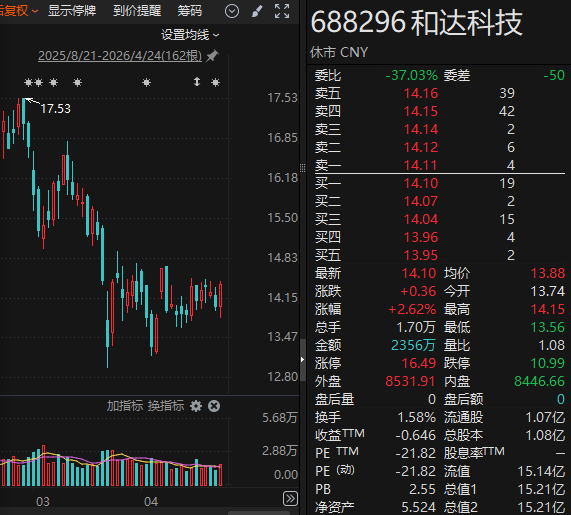Select sell-three price 14.14
571x515 pixels.
[x=421, y=129]
